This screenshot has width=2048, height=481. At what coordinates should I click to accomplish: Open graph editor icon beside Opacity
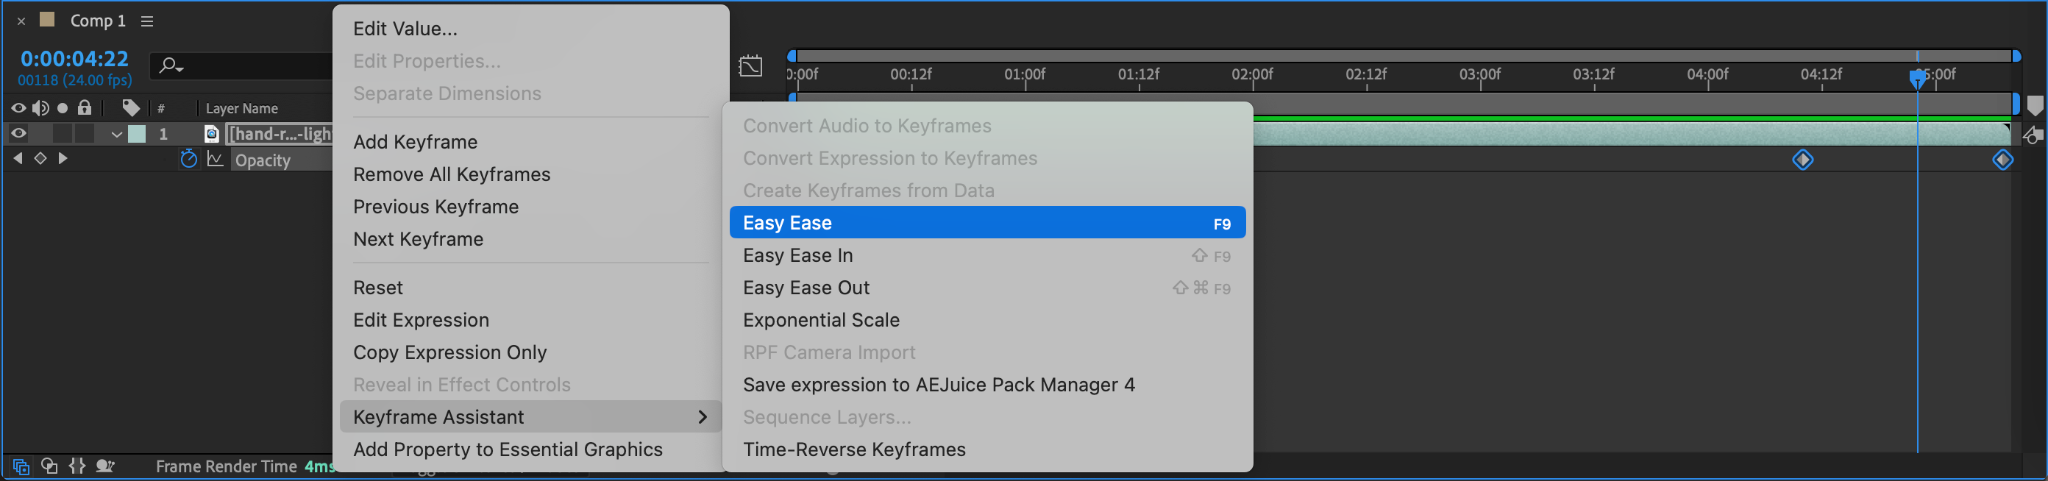click(215, 159)
